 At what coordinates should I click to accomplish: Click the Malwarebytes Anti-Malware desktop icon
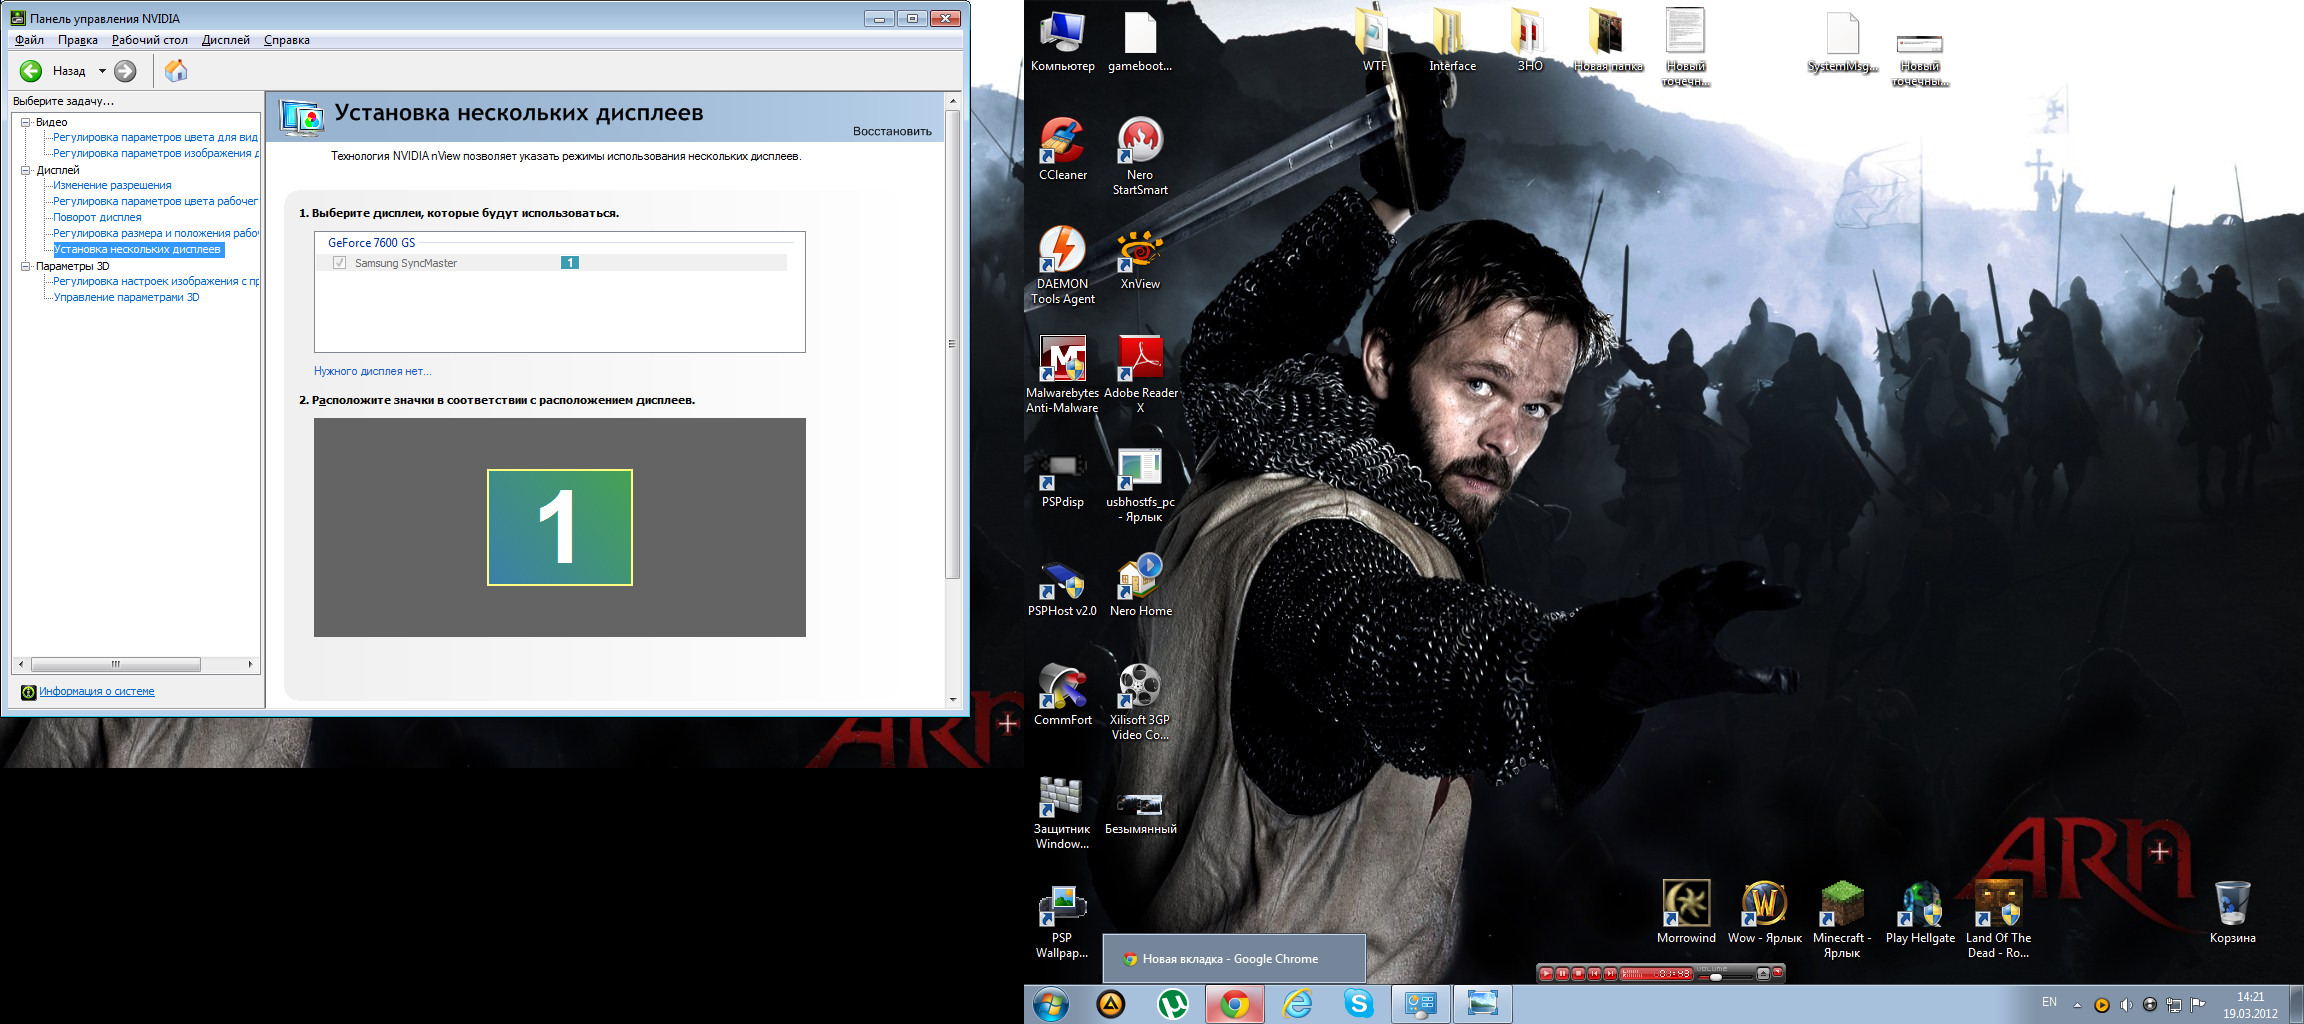click(1062, 374)
